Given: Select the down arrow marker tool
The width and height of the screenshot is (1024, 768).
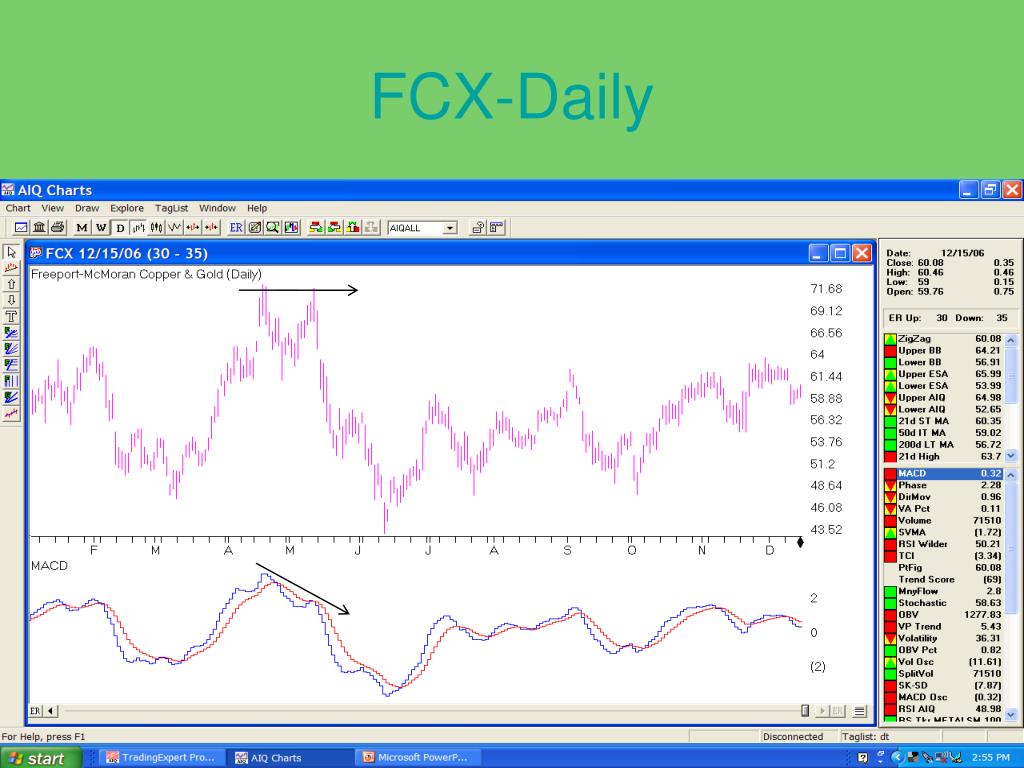Looking at the screenshot, I should point(11,300).
